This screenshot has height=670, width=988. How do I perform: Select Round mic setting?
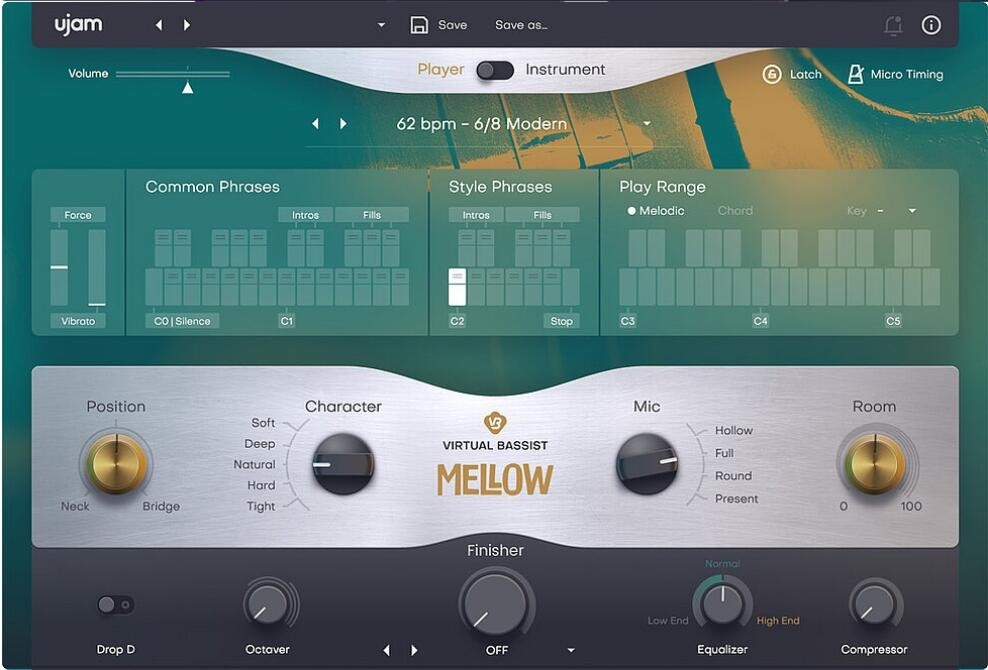(x=733, y=476)
